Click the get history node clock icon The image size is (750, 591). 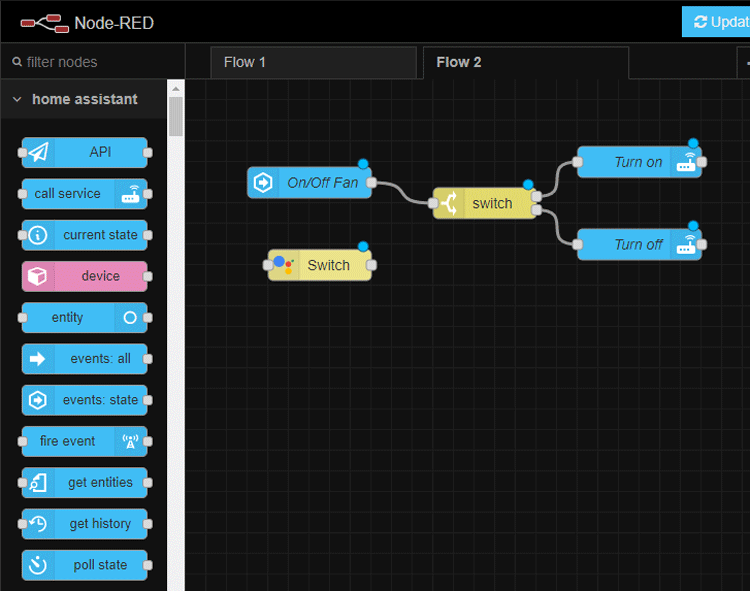click(38, 523)
